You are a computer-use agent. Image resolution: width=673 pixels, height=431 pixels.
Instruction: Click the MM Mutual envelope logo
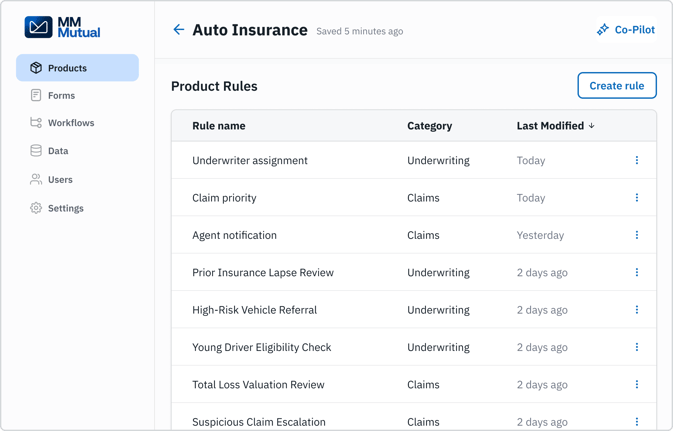point(39,27)
